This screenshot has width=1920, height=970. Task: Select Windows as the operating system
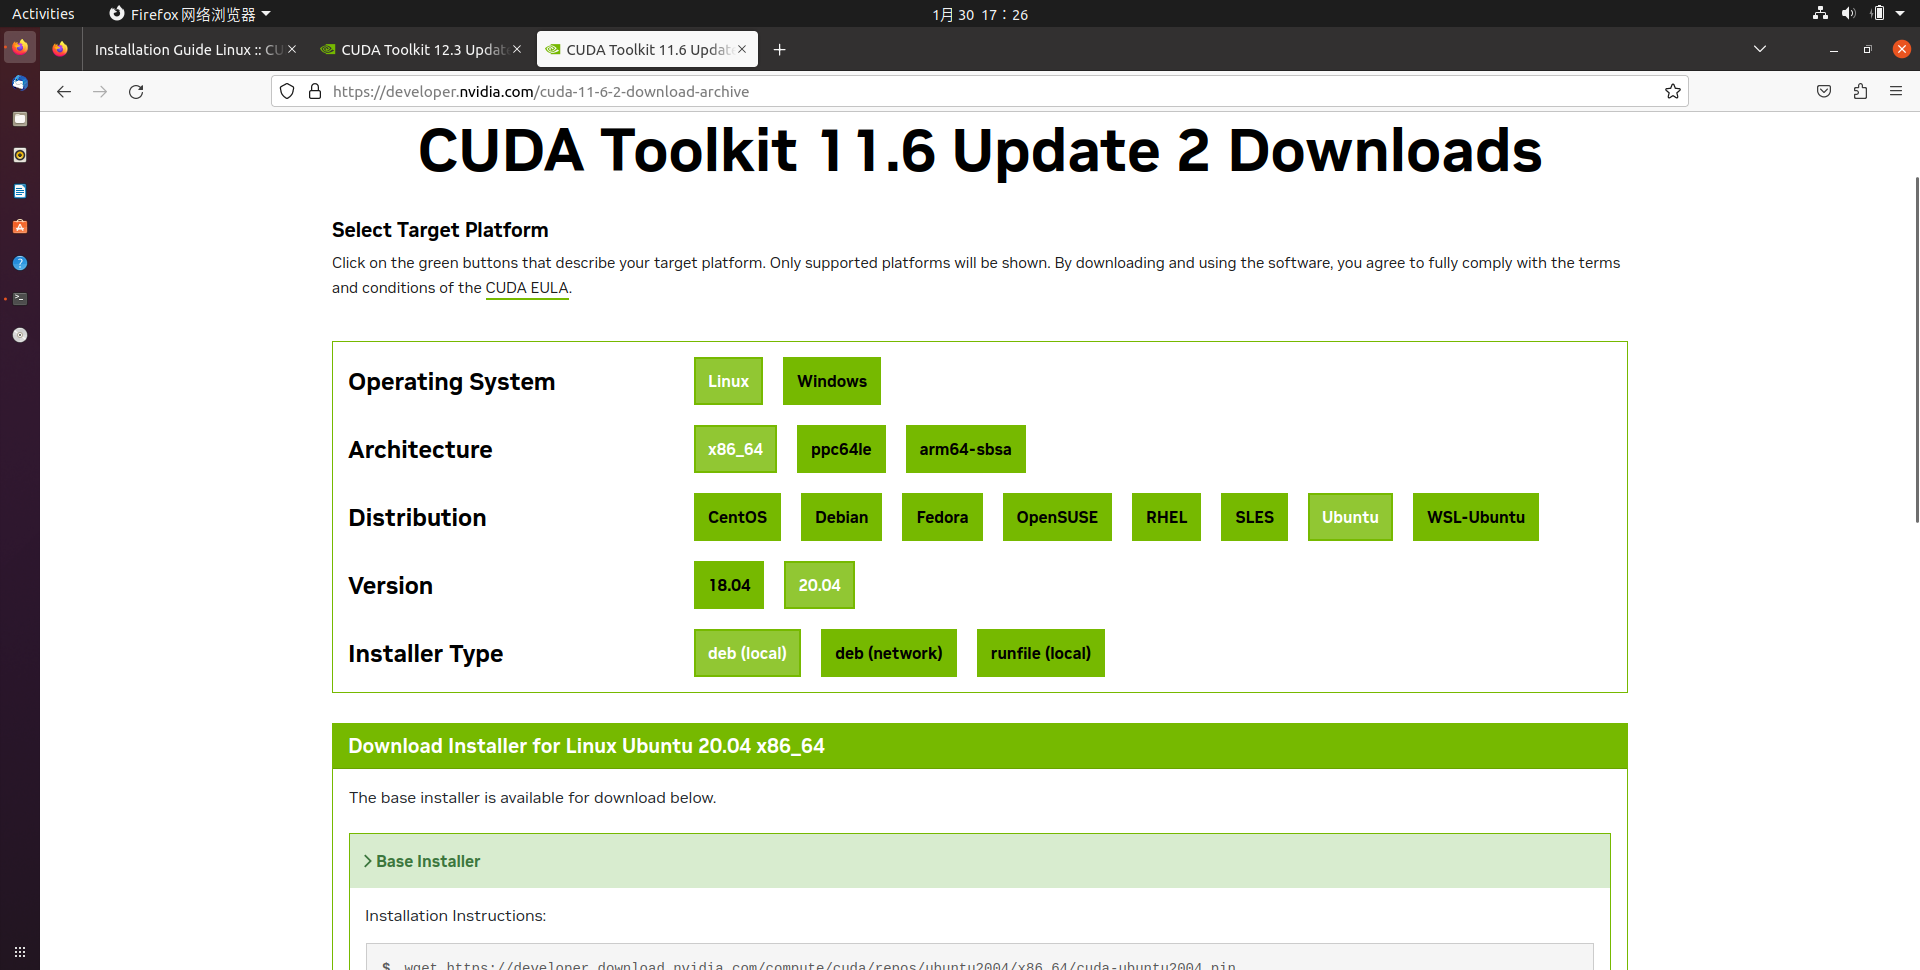[x=831, y=381]
